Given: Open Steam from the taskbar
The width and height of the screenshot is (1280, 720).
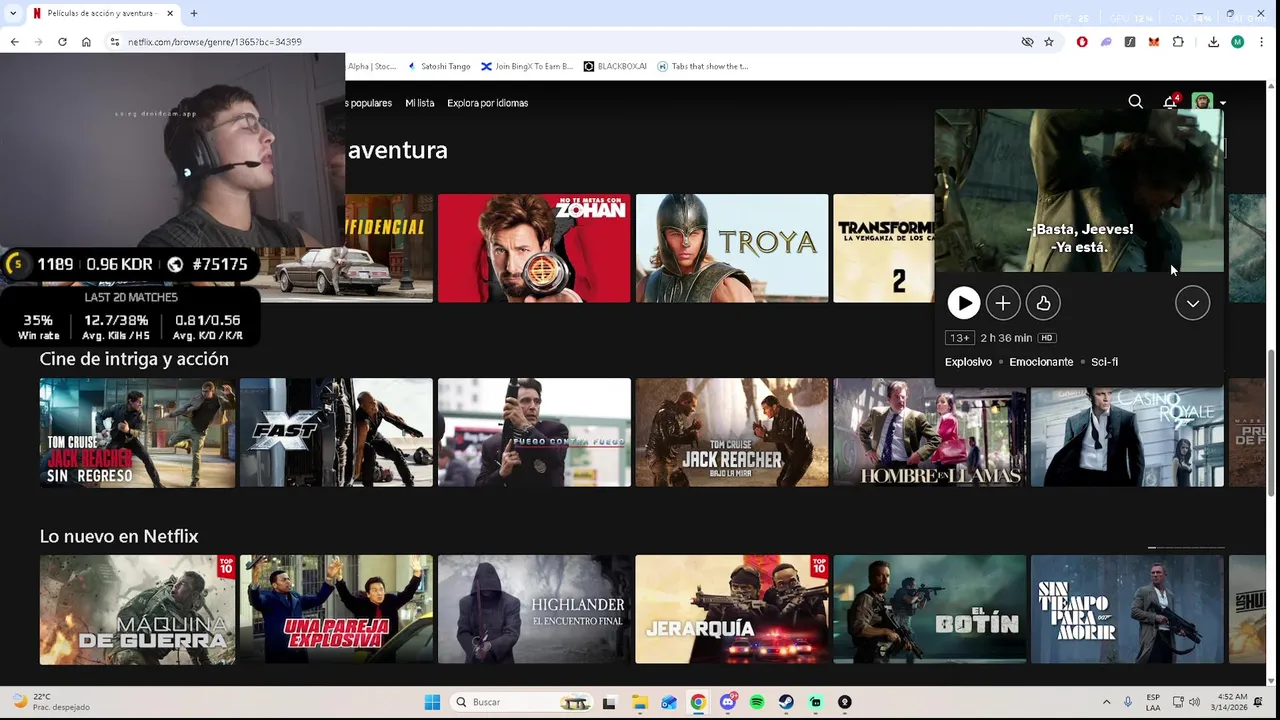Looking at the screenshot, I should 786,702.
